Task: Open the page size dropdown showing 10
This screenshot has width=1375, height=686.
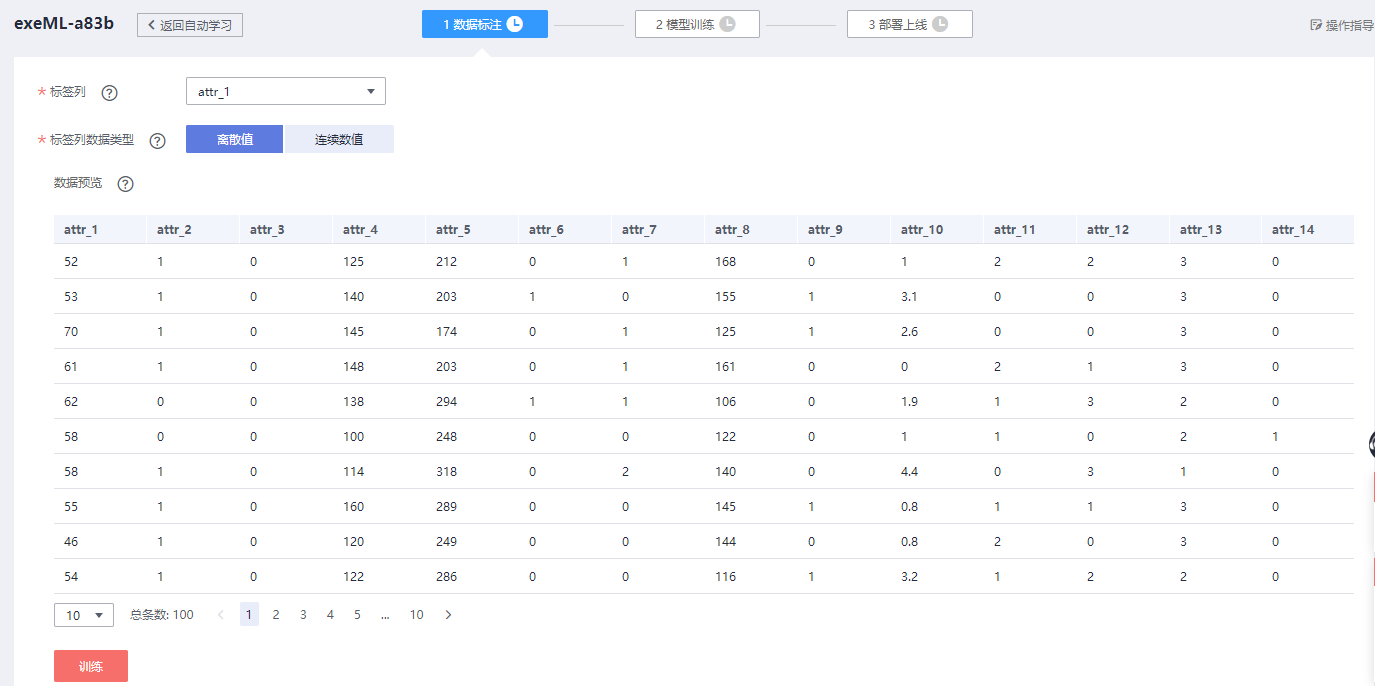Action: [x=84, y=615]
